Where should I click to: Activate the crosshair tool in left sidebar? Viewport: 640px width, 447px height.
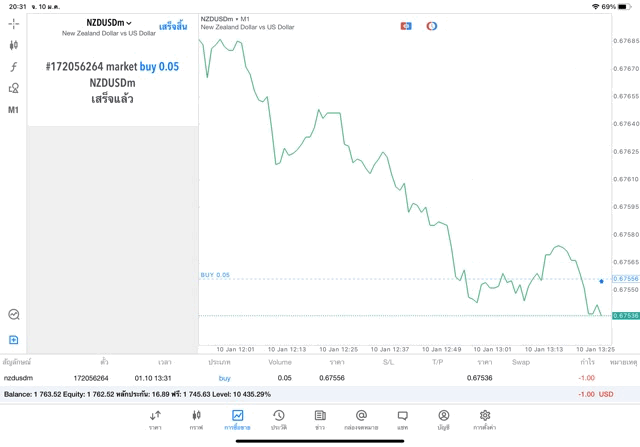coord(13,24)
